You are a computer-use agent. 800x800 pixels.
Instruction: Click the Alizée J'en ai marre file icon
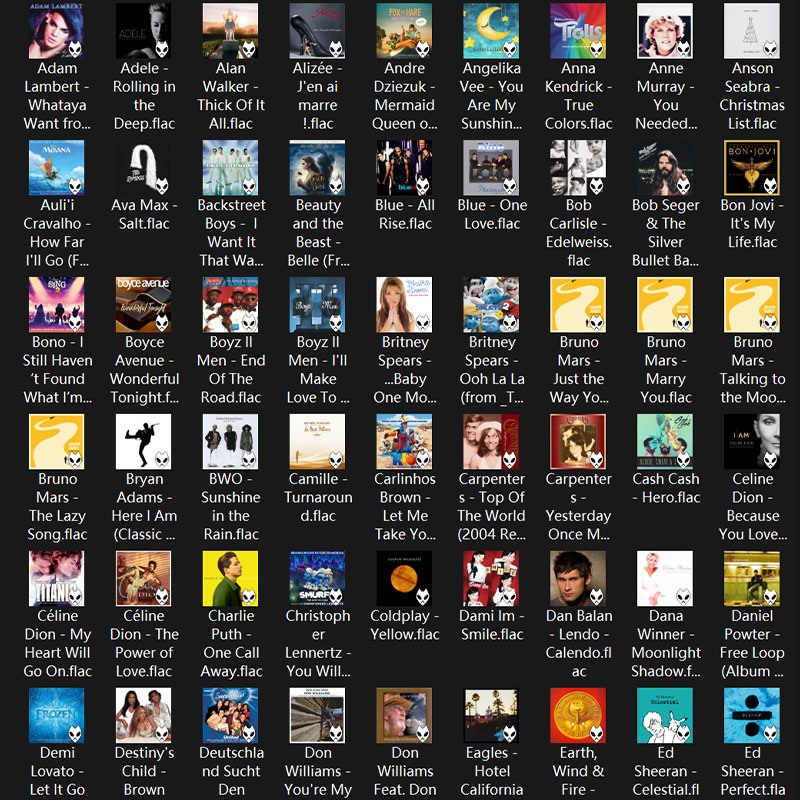(x=317, y=31)
